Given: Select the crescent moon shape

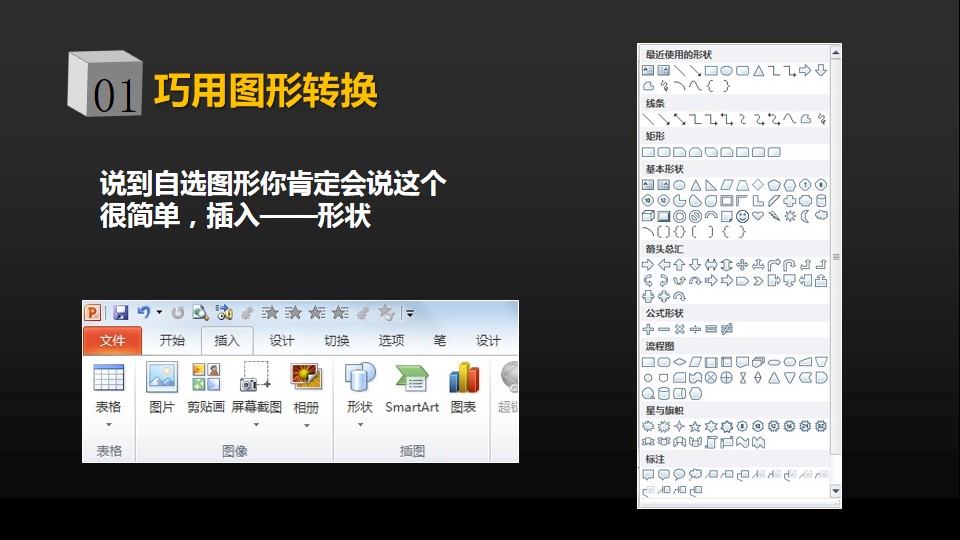Looking at the screenshot, I should tap(805, 216).
